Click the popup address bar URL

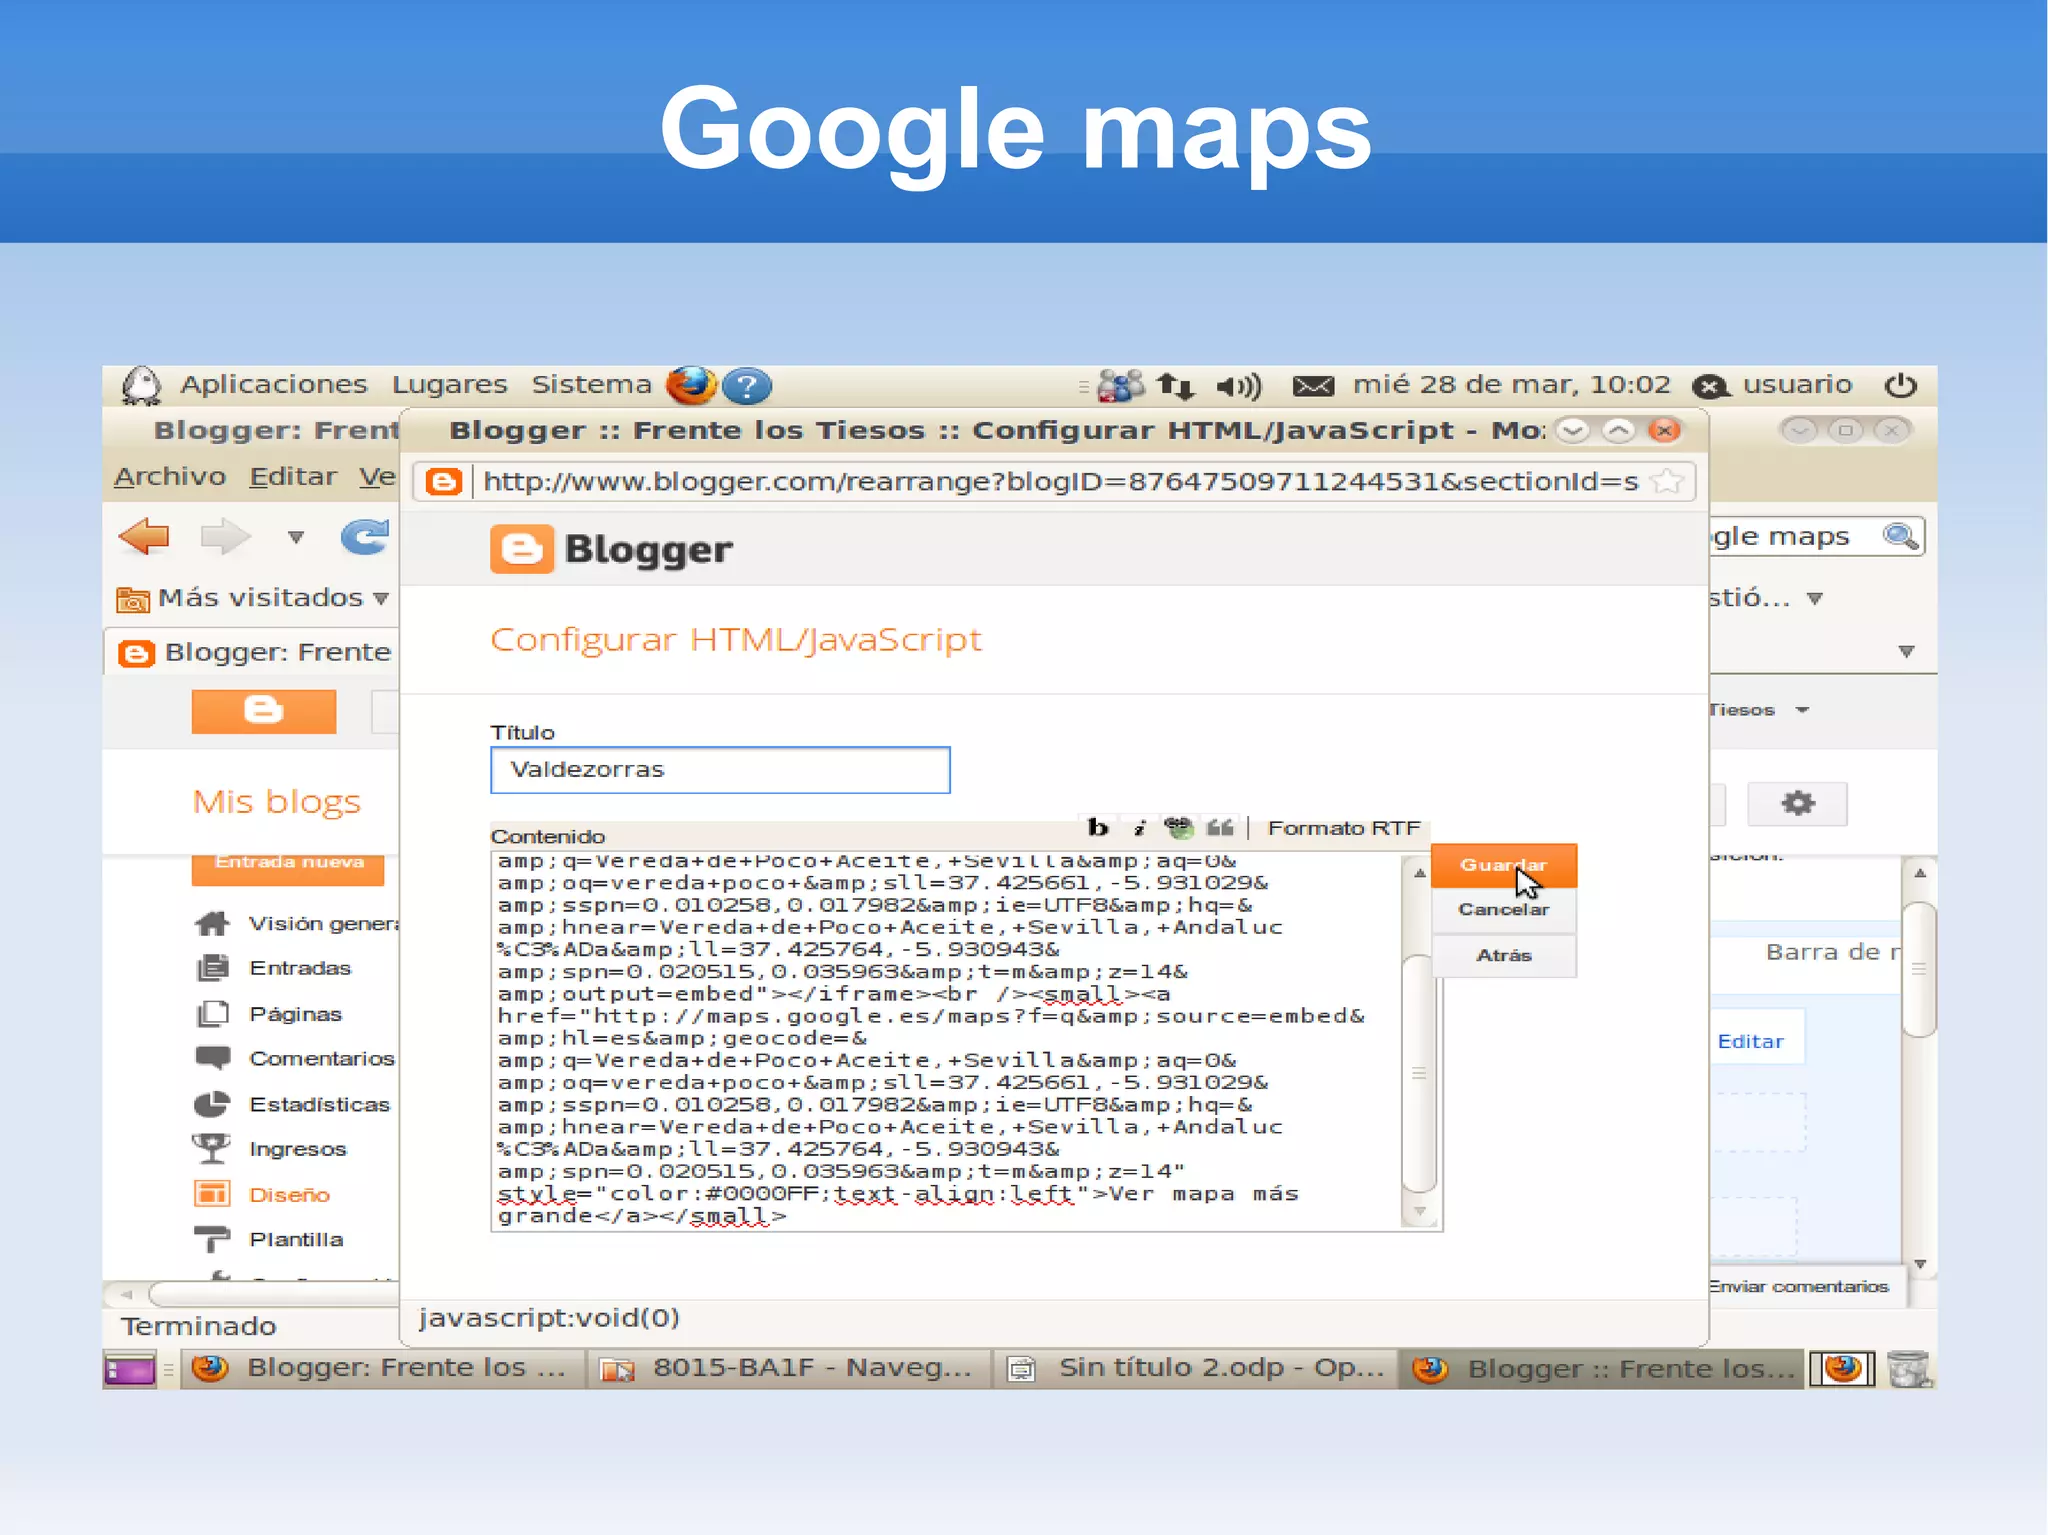pos(1060,482)
